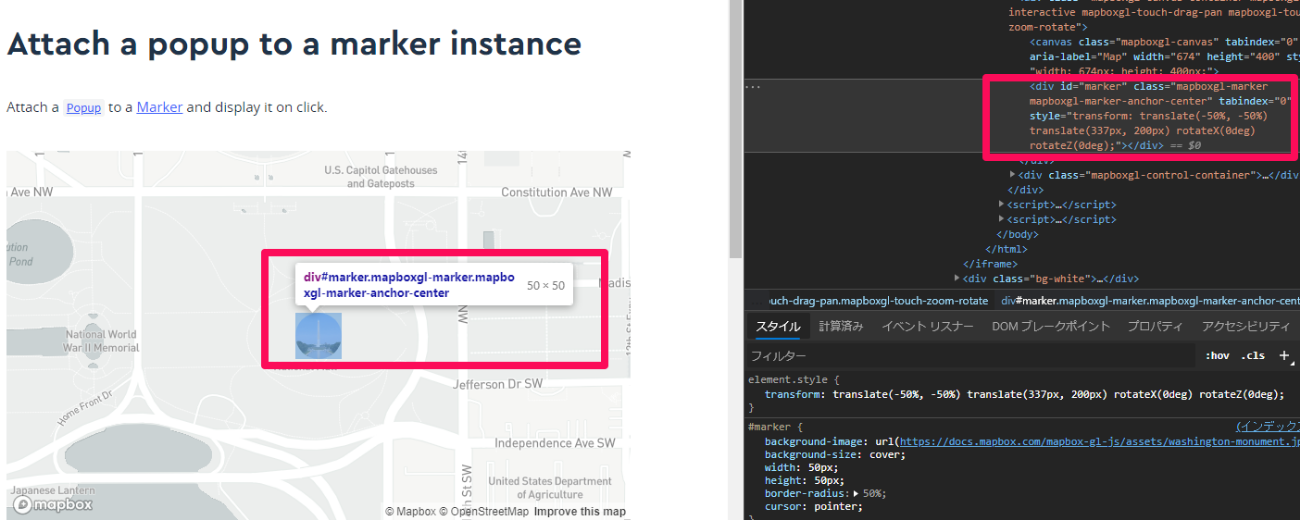Switch to the プロパティ tab
The height and width of the screenshot is (520, 1300).
(x=1155, y=326)
